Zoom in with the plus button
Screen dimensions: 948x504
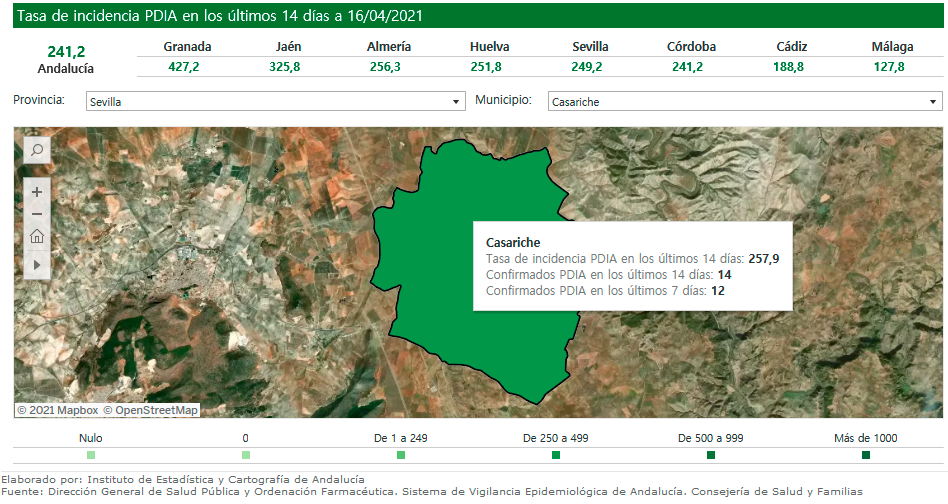coord(37,191)
